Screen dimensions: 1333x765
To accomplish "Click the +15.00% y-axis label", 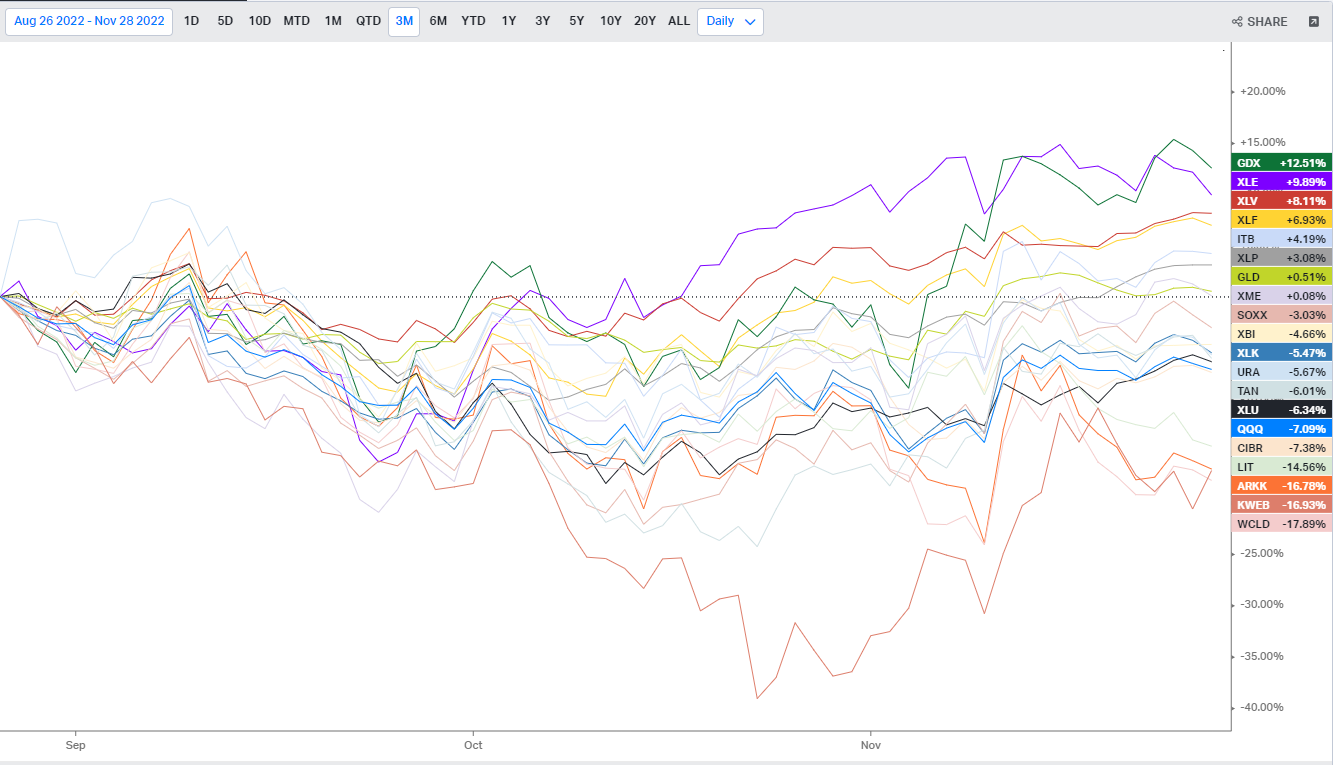I will [1262, 142].
